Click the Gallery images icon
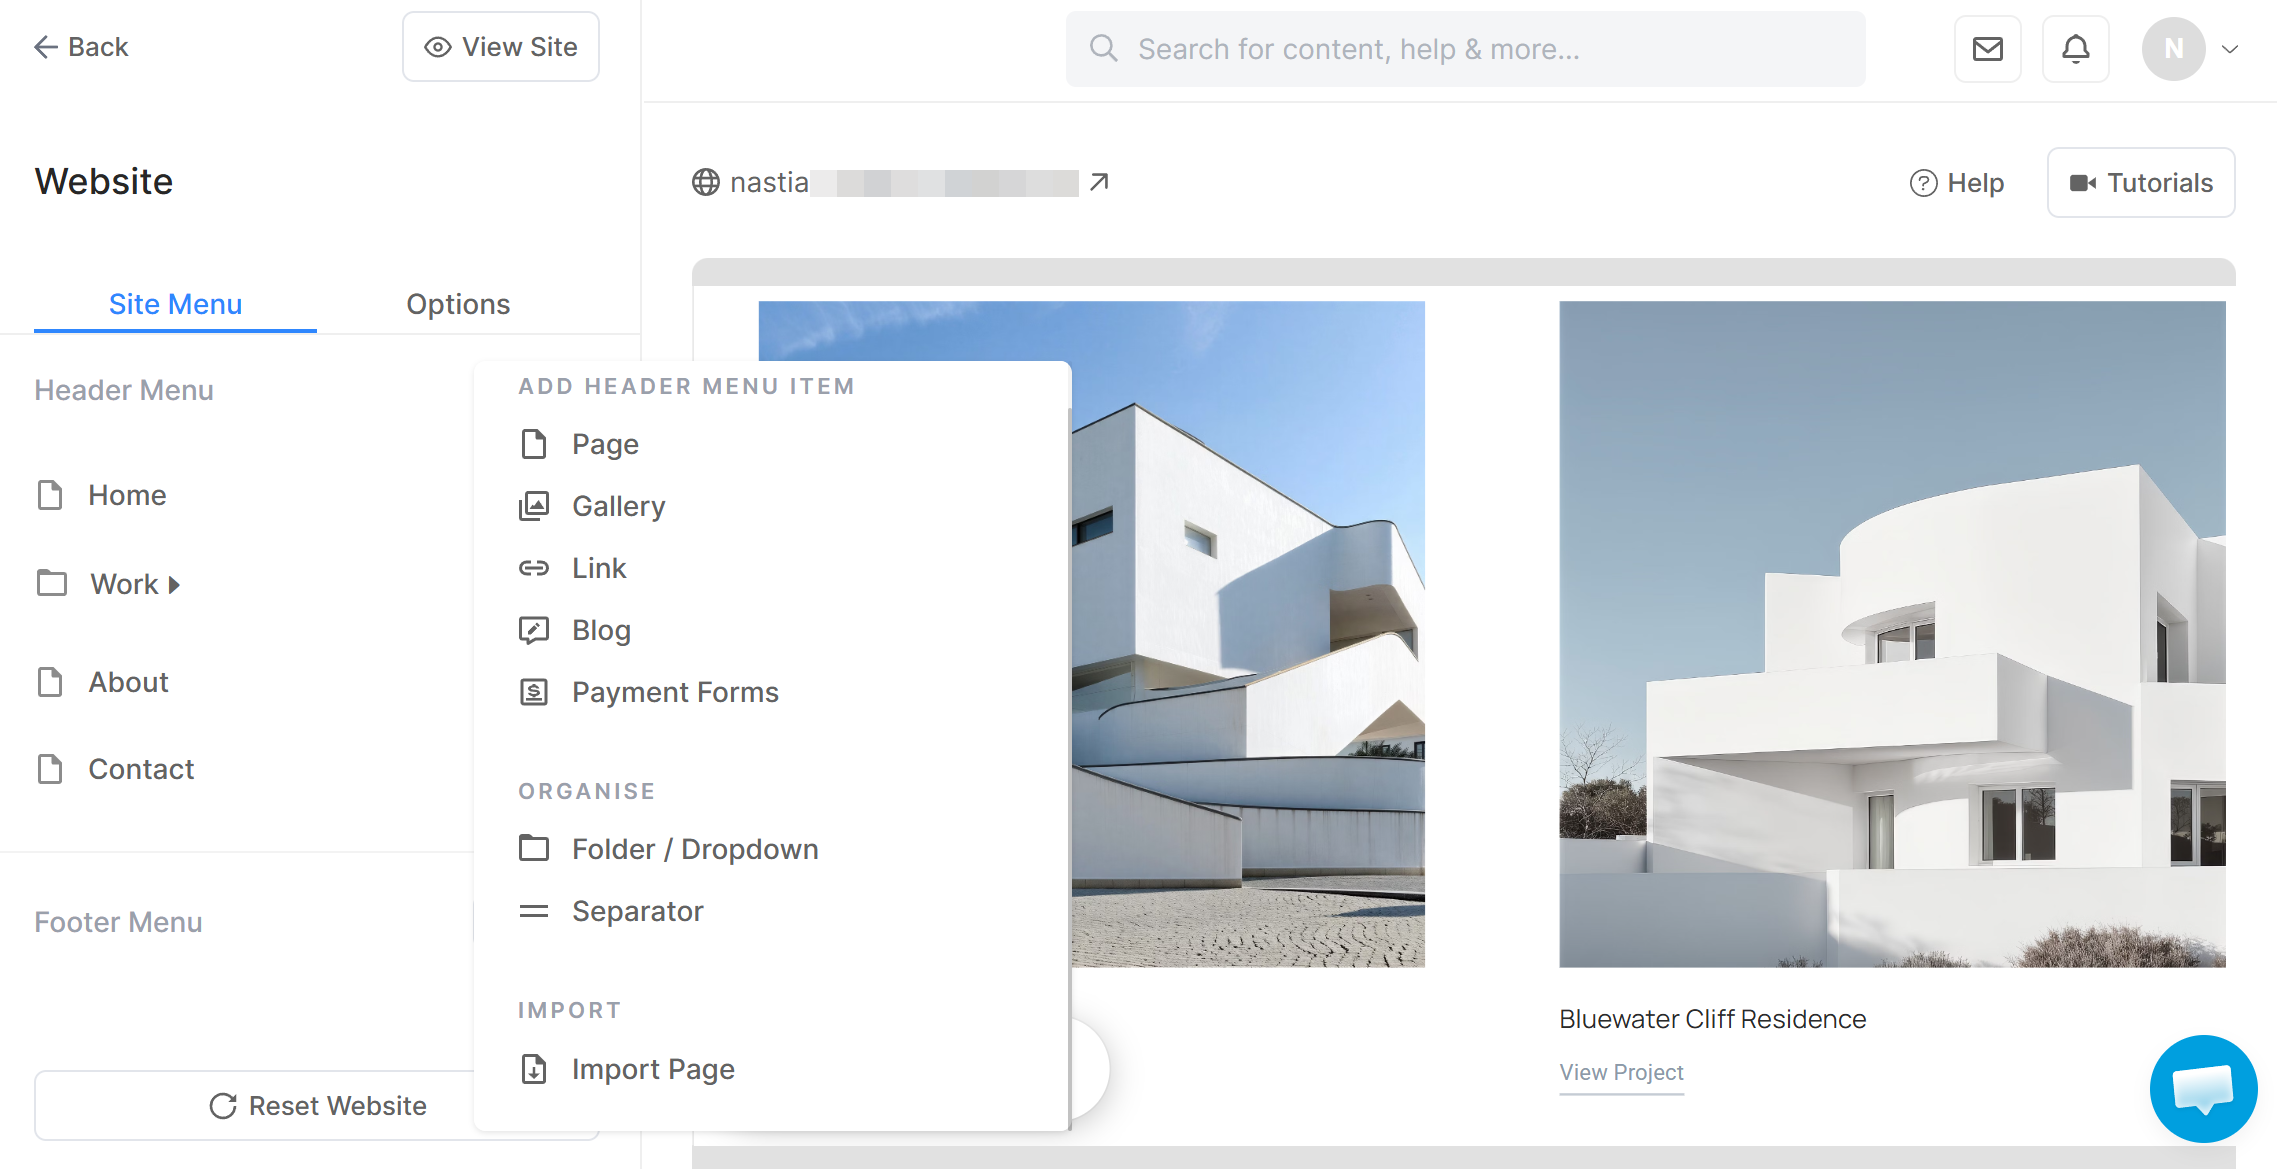Image resolution: width=2277 pixels, height=1169 pixels. click(x=534, y=506)
